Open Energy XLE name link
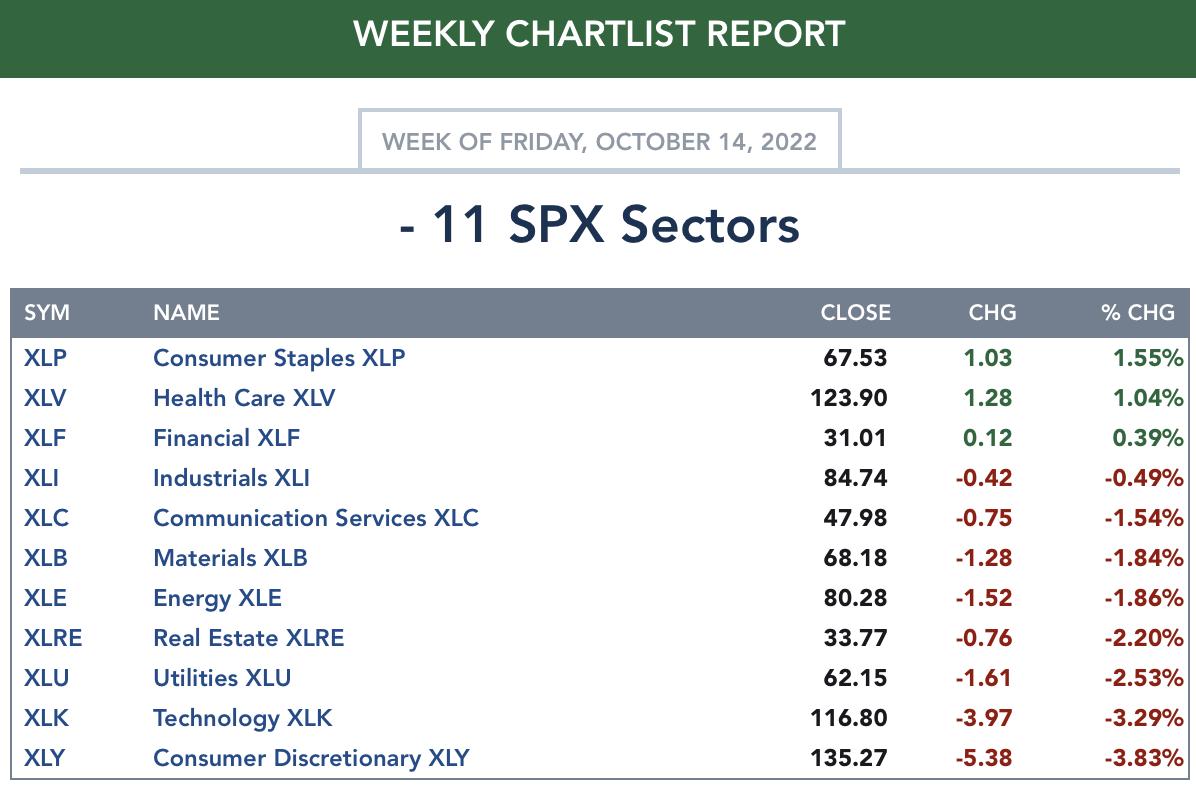 coord(217,598)
